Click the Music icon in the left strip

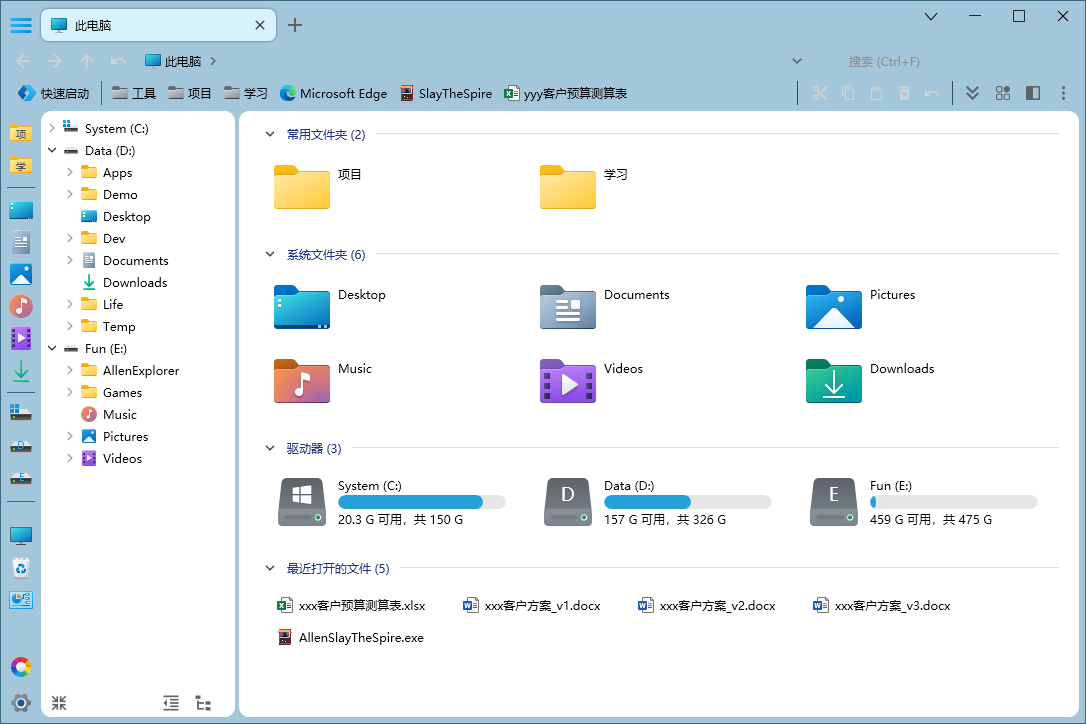21,307
